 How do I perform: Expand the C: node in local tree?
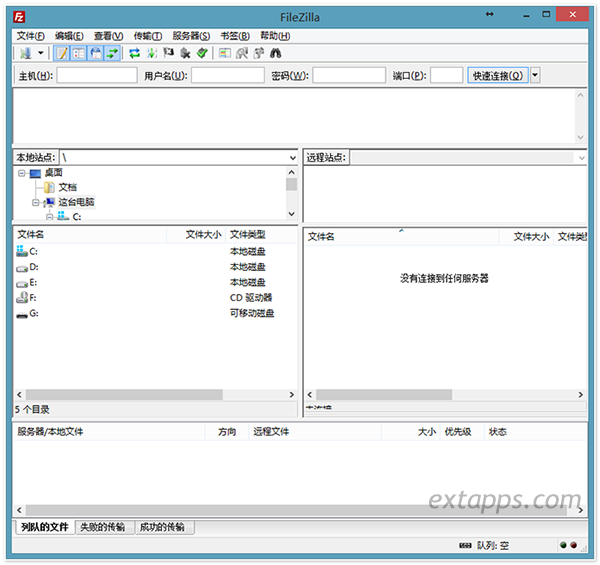coord(49,217)
